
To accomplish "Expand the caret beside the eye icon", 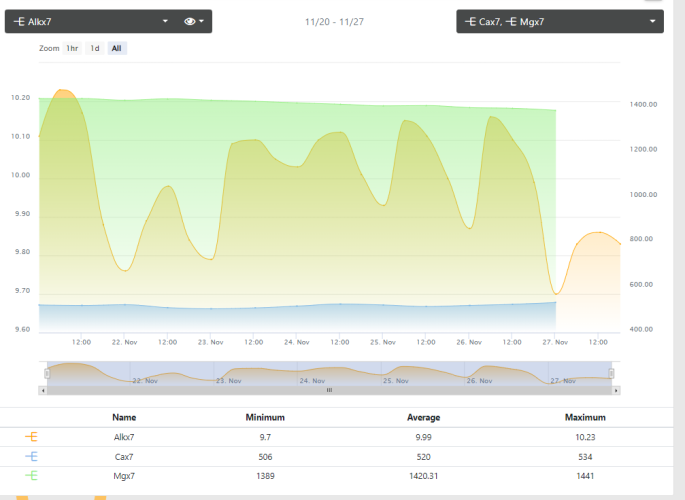I will click(201, 21).
